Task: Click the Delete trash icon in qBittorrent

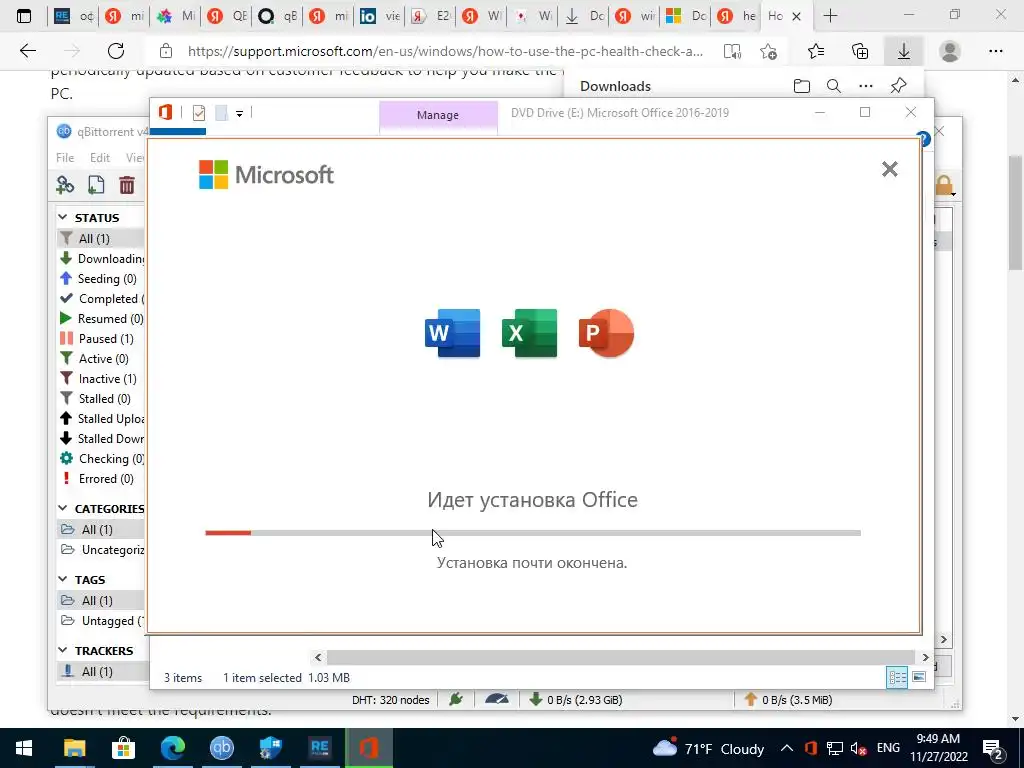Action: click(x=127, y=185)
